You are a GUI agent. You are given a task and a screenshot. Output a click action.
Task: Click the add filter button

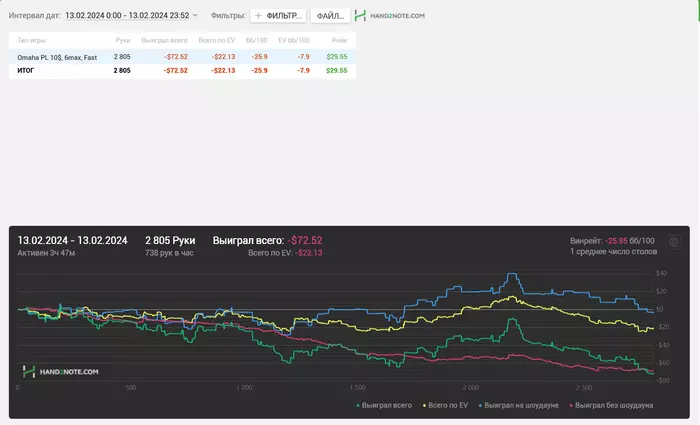tap(278, 16)
